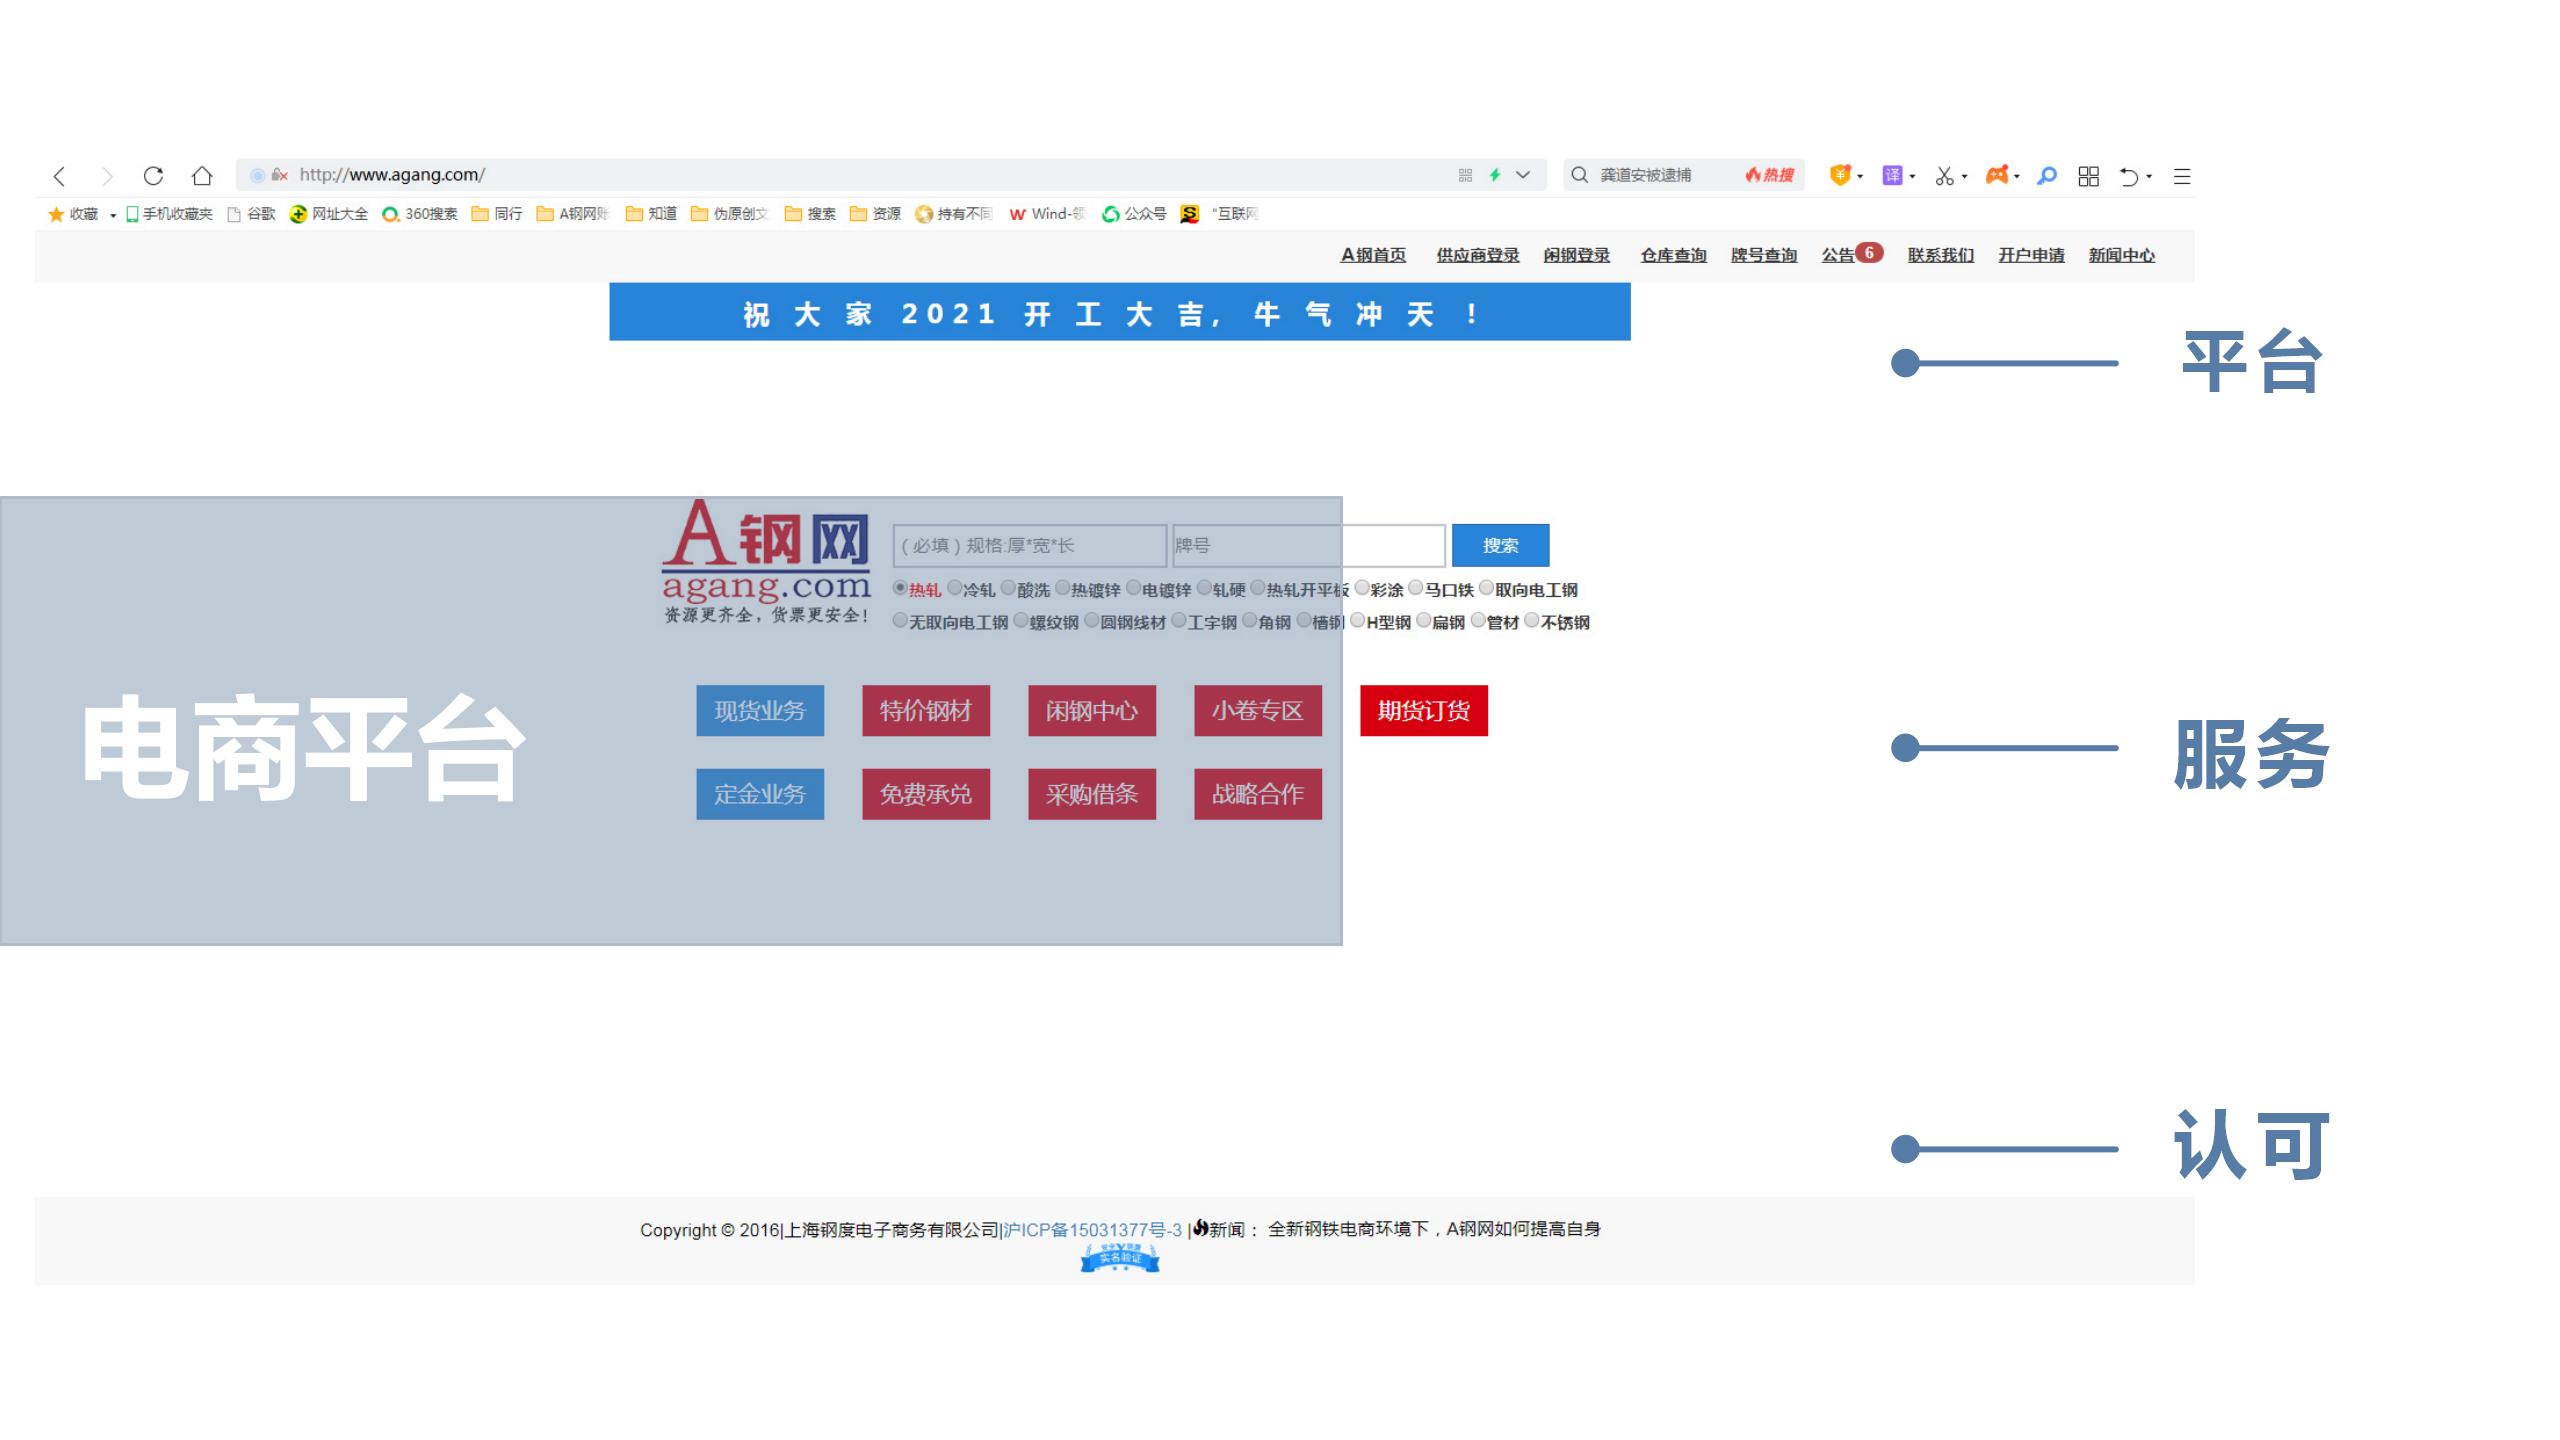This screenshot has height=1440, width=2560.
Task: Expand the speed mode dropdown arrow
Action: 1522,175
